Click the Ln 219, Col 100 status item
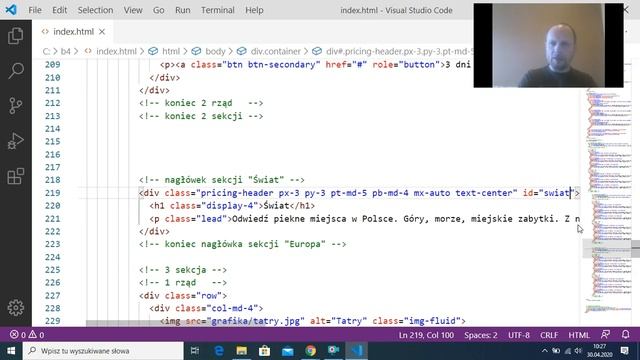 [x=426, y=335]
